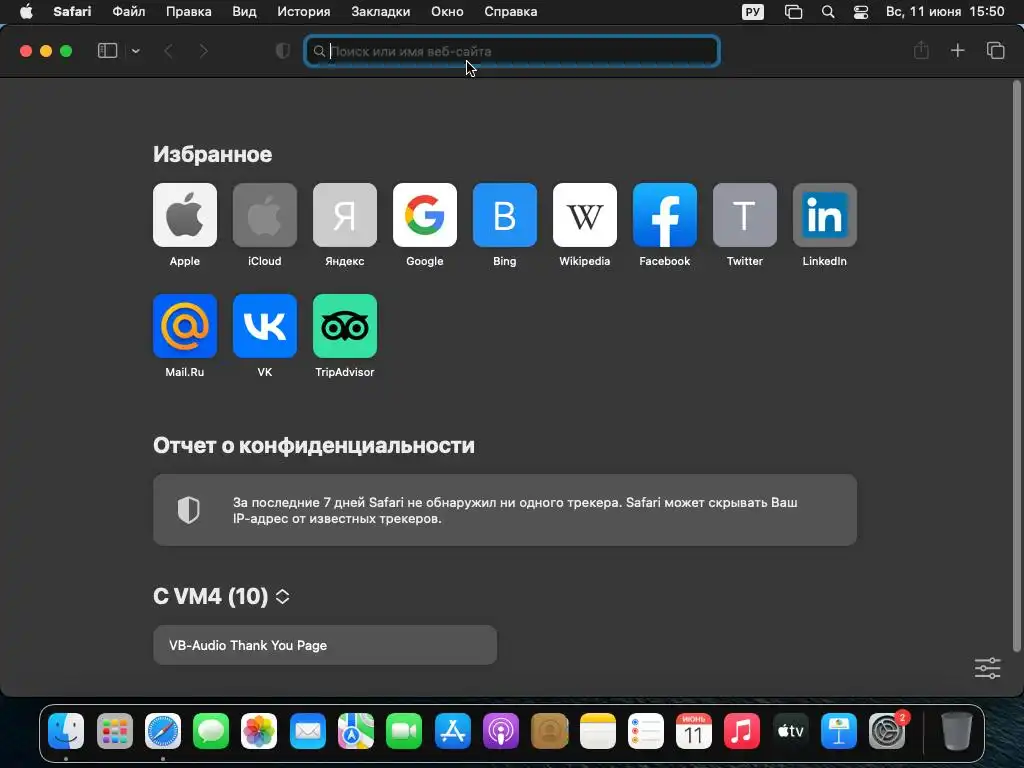Toggle the Safari sidebar
This screenshot has height=768, width=1024.
[x=107, y=51]
